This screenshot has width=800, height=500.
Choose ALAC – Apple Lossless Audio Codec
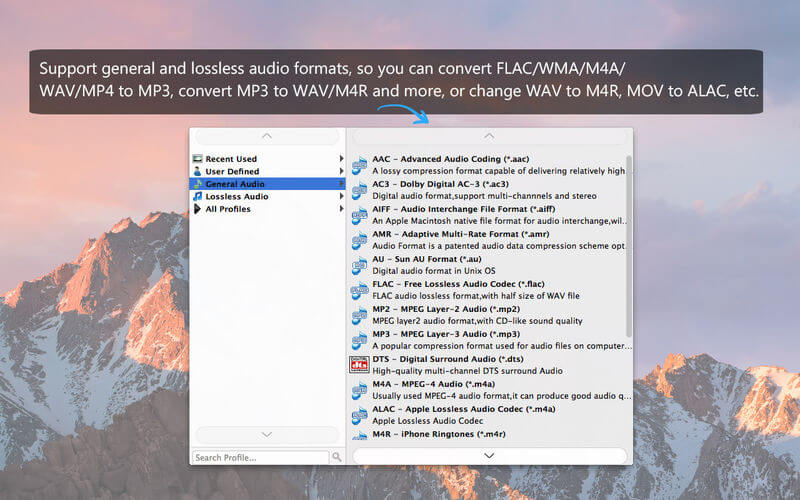[489, 415]
